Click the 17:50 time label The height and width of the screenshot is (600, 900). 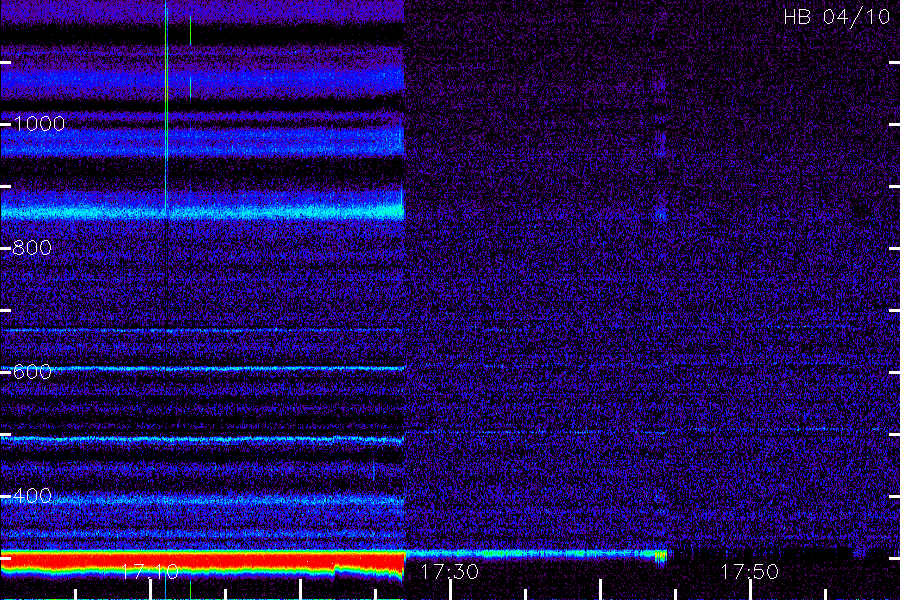click(750, 571)
